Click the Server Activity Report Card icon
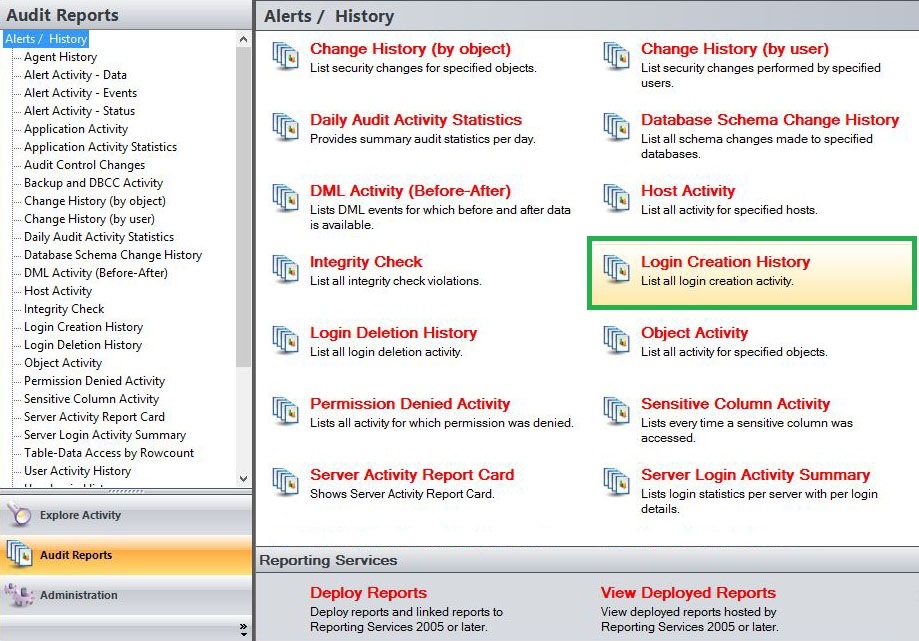This screenshot has width=919, height=641. [x=285, y=482]
